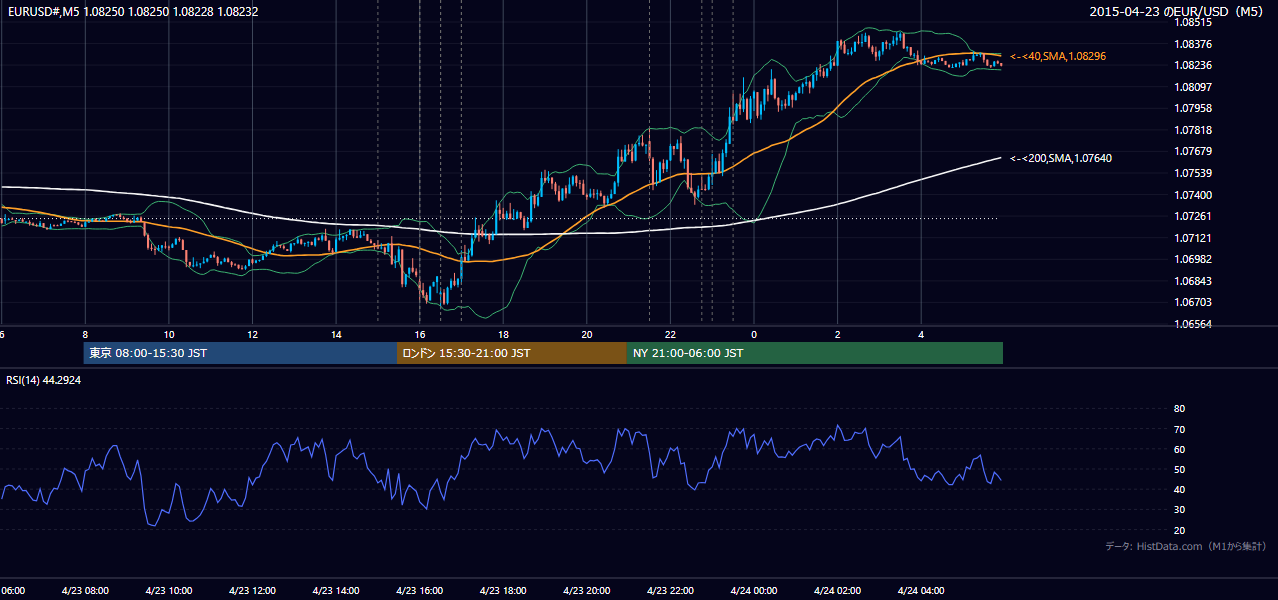Click the 東京 08:00-15:30 JST session bar
The height and width of the screenshot is (600, 1278).
click(240, 353)
